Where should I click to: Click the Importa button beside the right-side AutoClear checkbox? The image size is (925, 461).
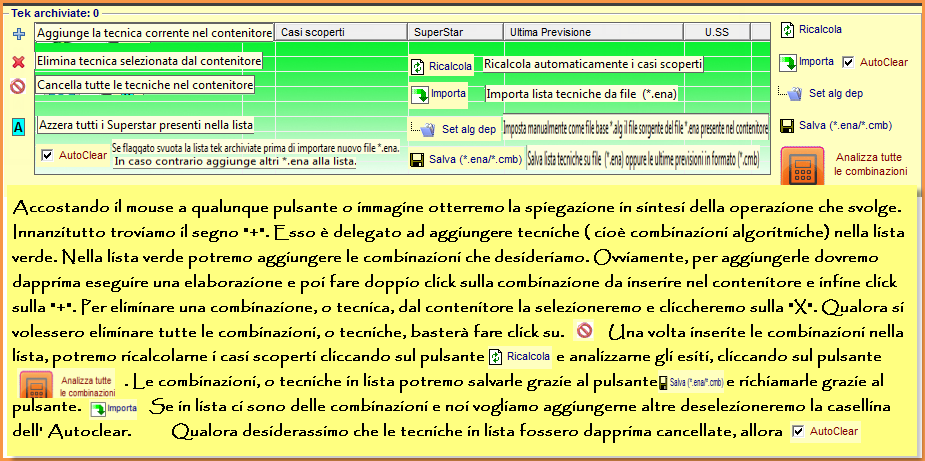click(806, 61)
